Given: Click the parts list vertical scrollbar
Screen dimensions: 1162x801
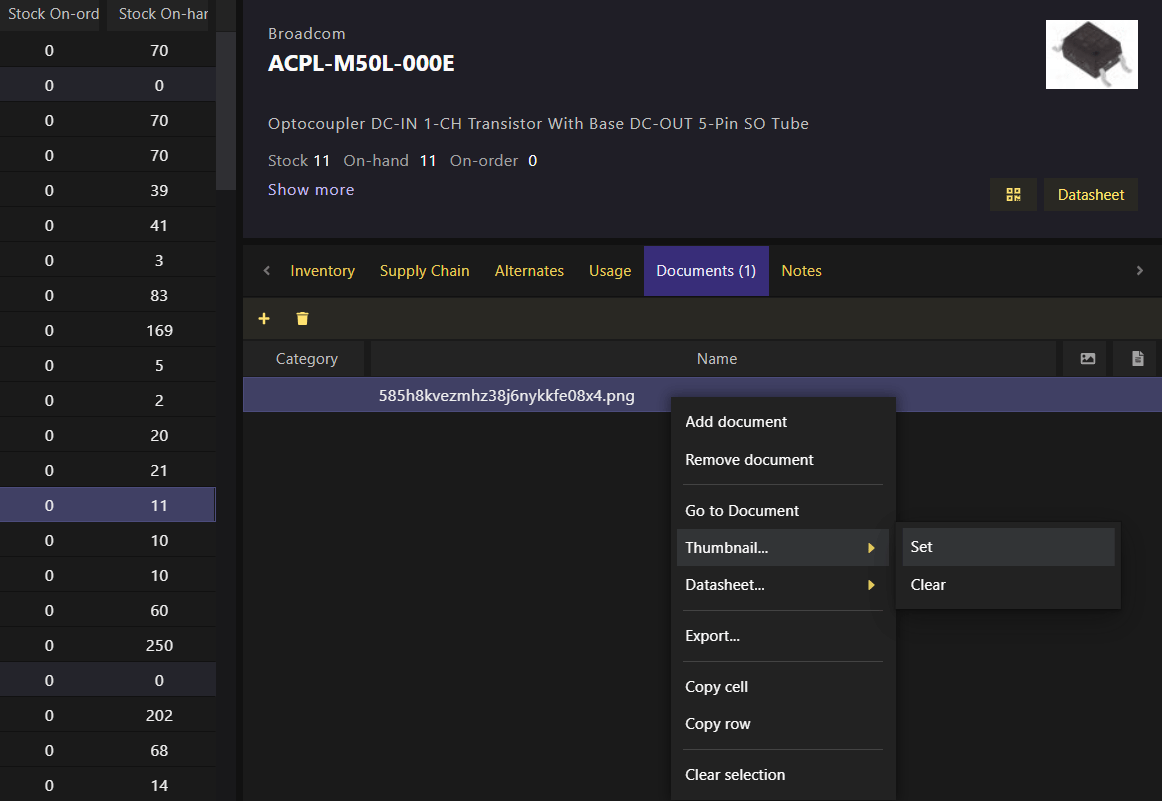Looking at the screenshot, I should click(226, 111).
